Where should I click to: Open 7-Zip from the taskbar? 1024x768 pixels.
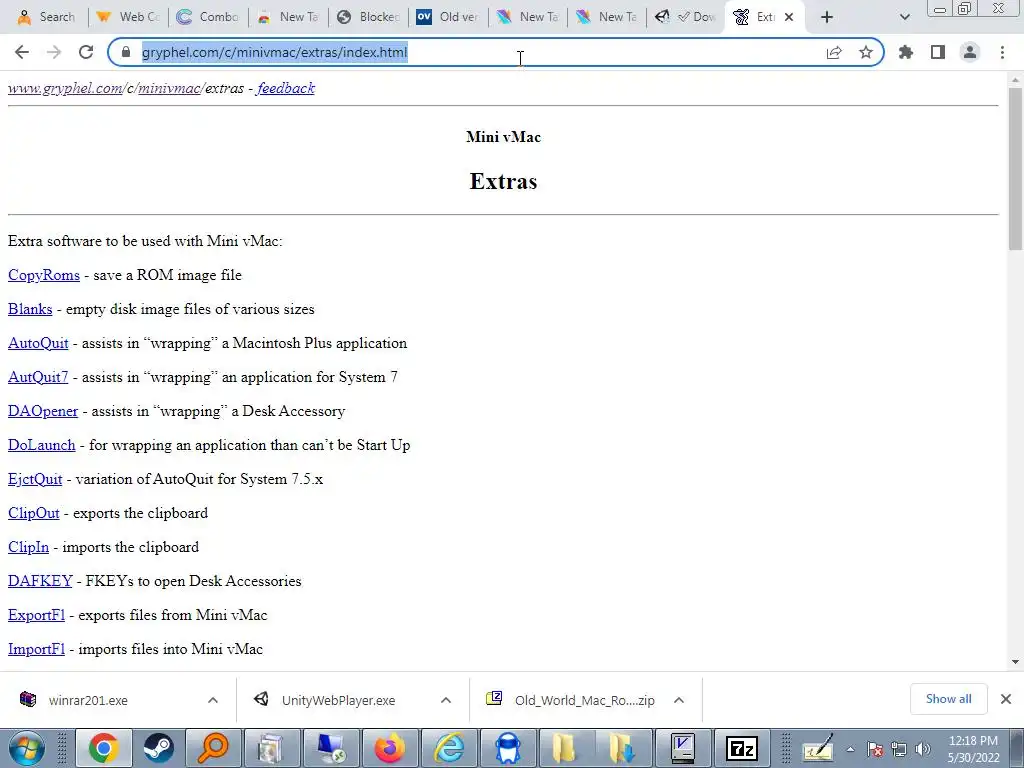[742, 748]
